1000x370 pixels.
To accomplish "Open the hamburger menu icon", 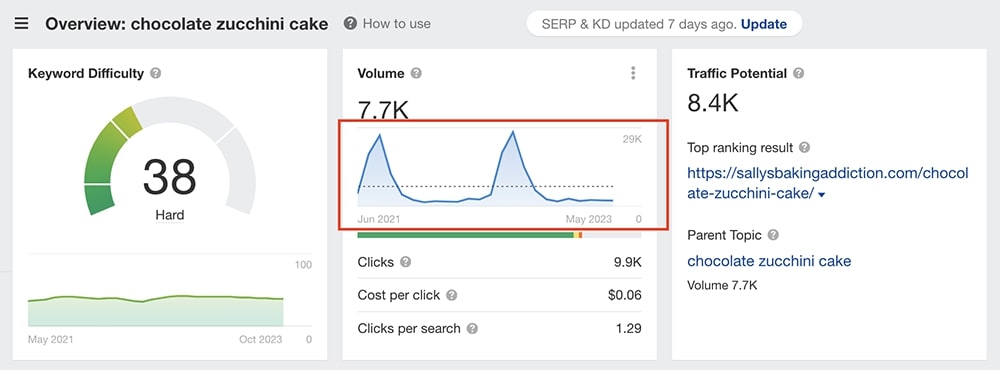I will pos(22,24).
